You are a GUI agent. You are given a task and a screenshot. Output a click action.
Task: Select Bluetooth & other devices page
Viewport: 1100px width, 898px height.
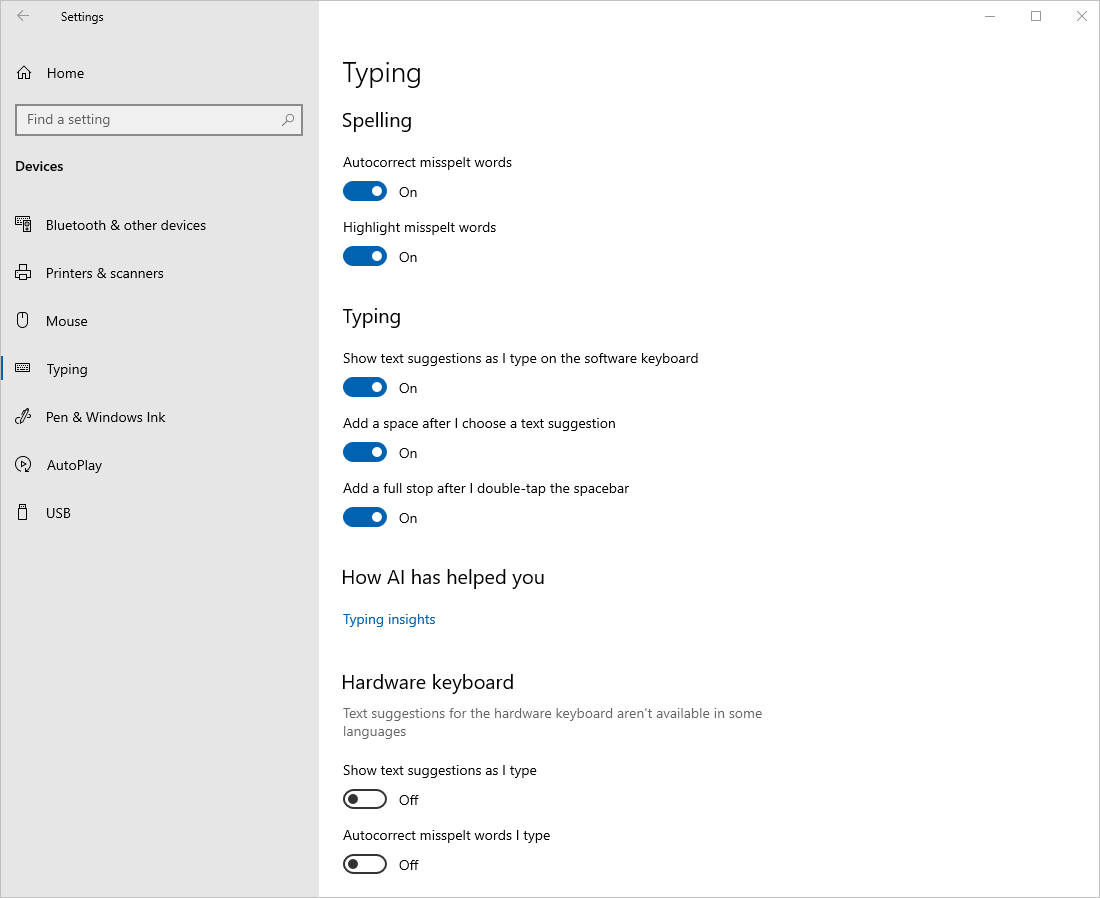click(159, 225)
